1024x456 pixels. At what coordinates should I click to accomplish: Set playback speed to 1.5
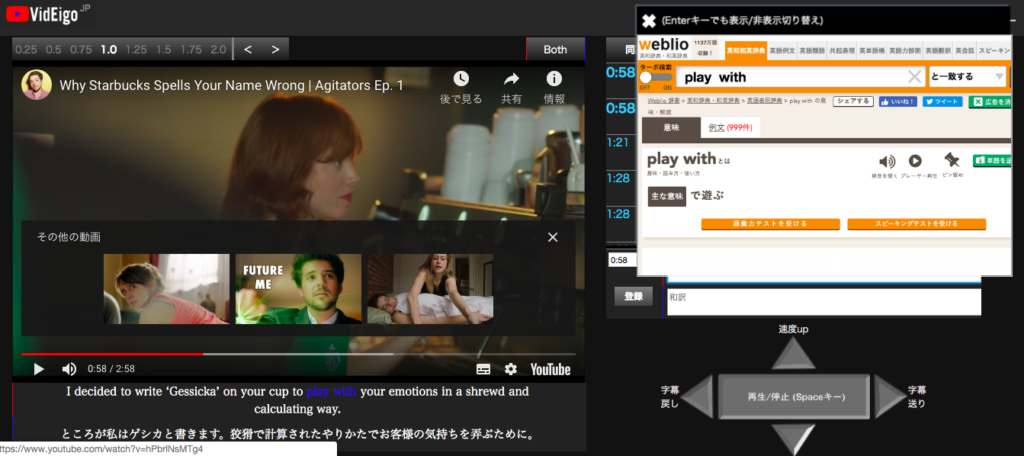point(164,49)
